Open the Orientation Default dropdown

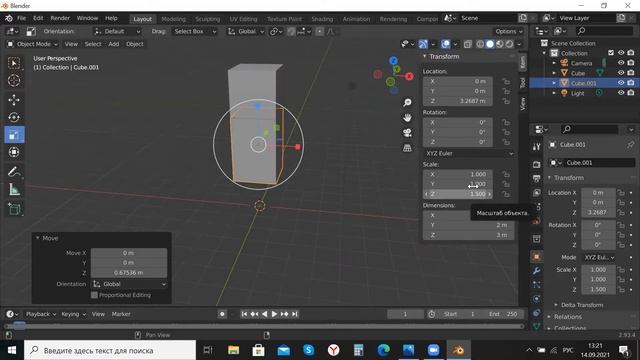point(117,31)
